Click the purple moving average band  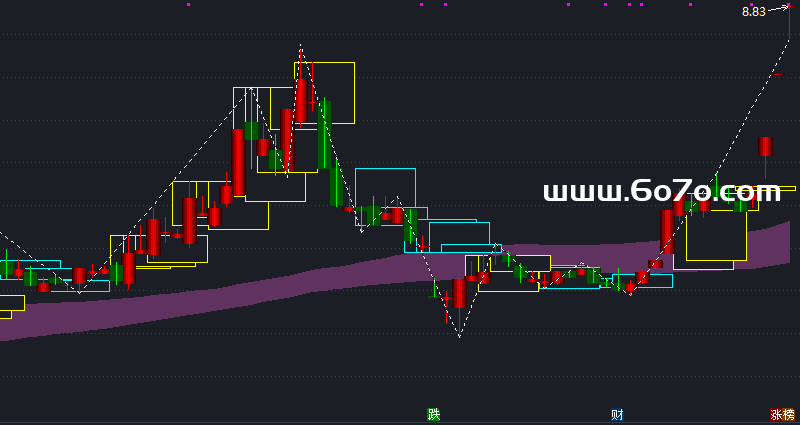pyautogui.click(x=300, y=285)
